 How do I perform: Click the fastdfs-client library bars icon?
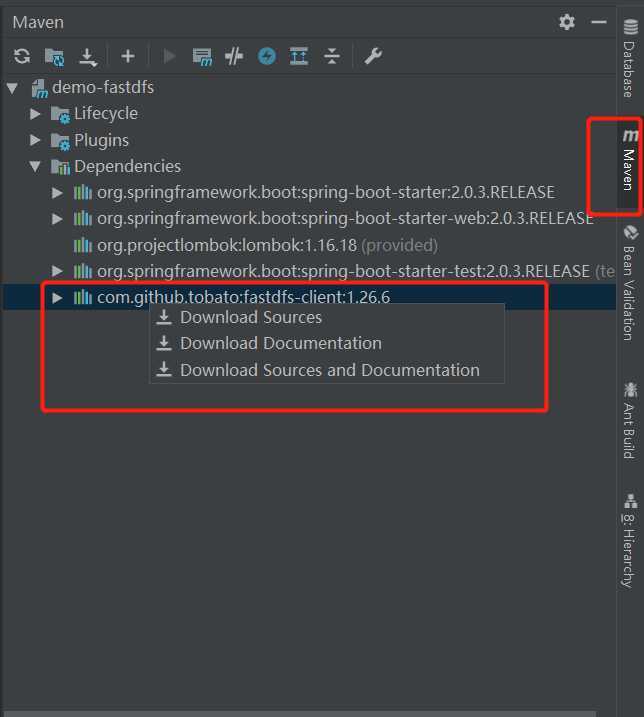pos(82,298)
